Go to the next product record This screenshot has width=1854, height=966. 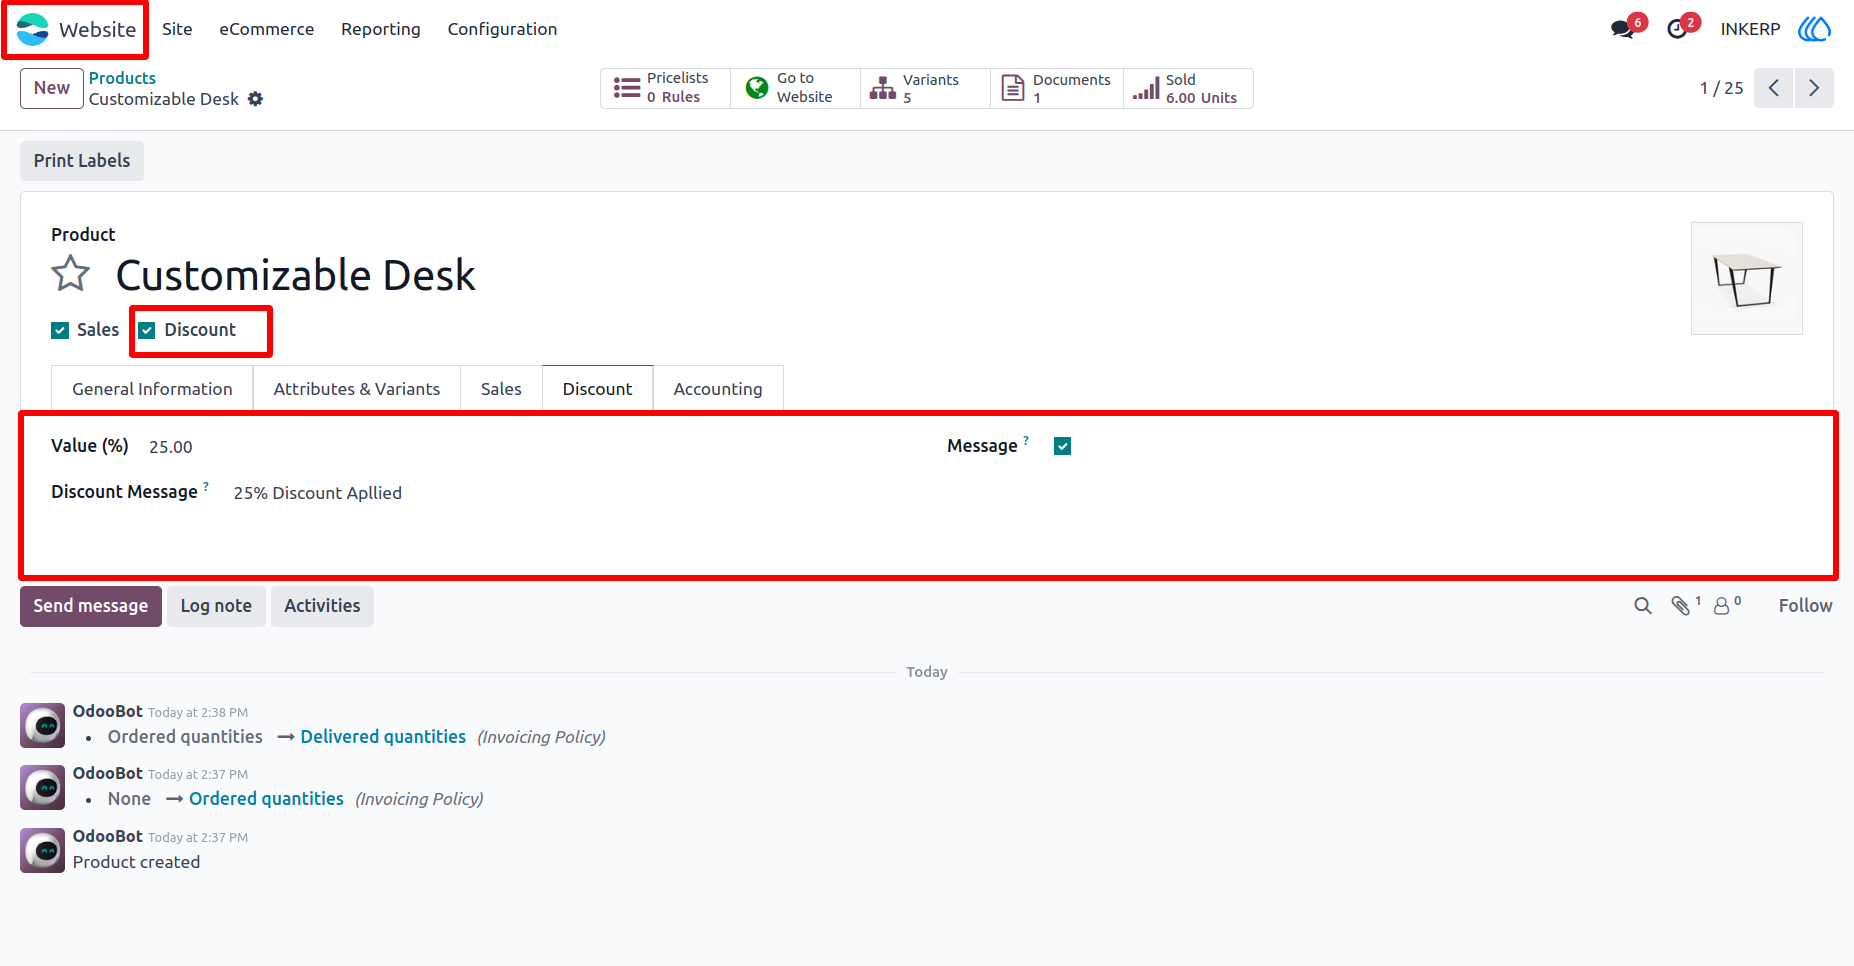(1814, 88)
